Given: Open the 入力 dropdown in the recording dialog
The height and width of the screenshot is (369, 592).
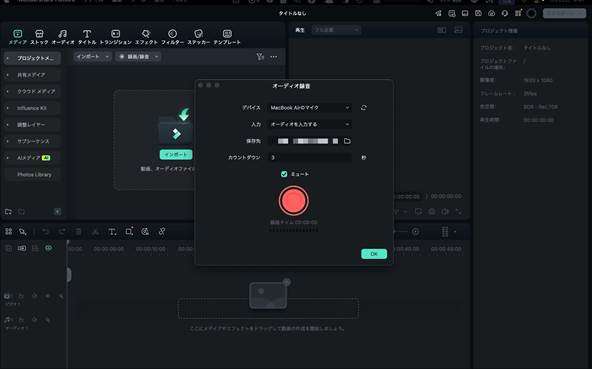Looking at the screenshot, I should coord(310,124).
